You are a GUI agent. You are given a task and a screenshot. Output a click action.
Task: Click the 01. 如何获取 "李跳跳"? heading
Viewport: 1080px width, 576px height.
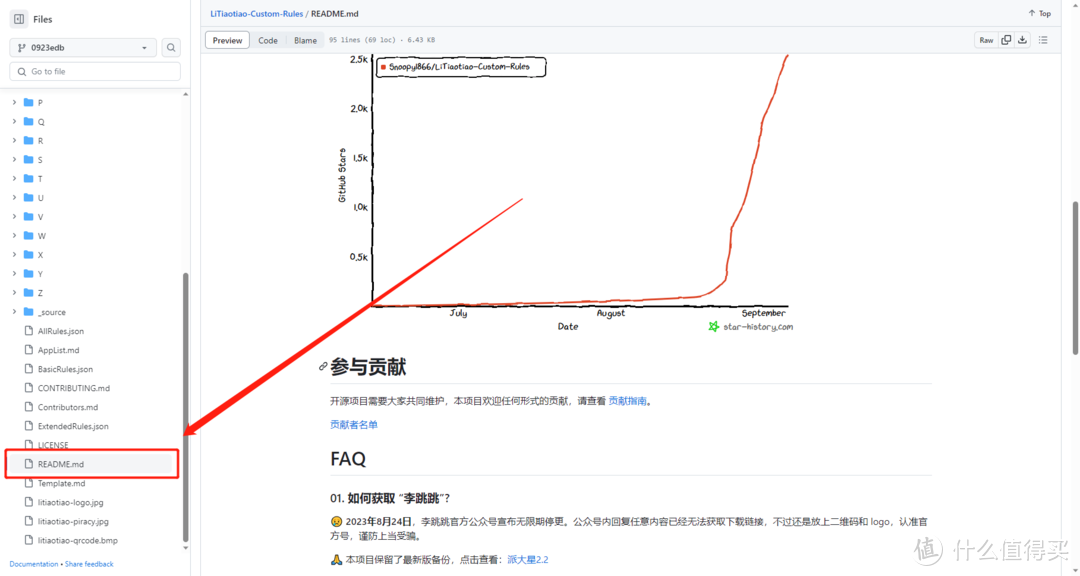click(x=391, y=499)
